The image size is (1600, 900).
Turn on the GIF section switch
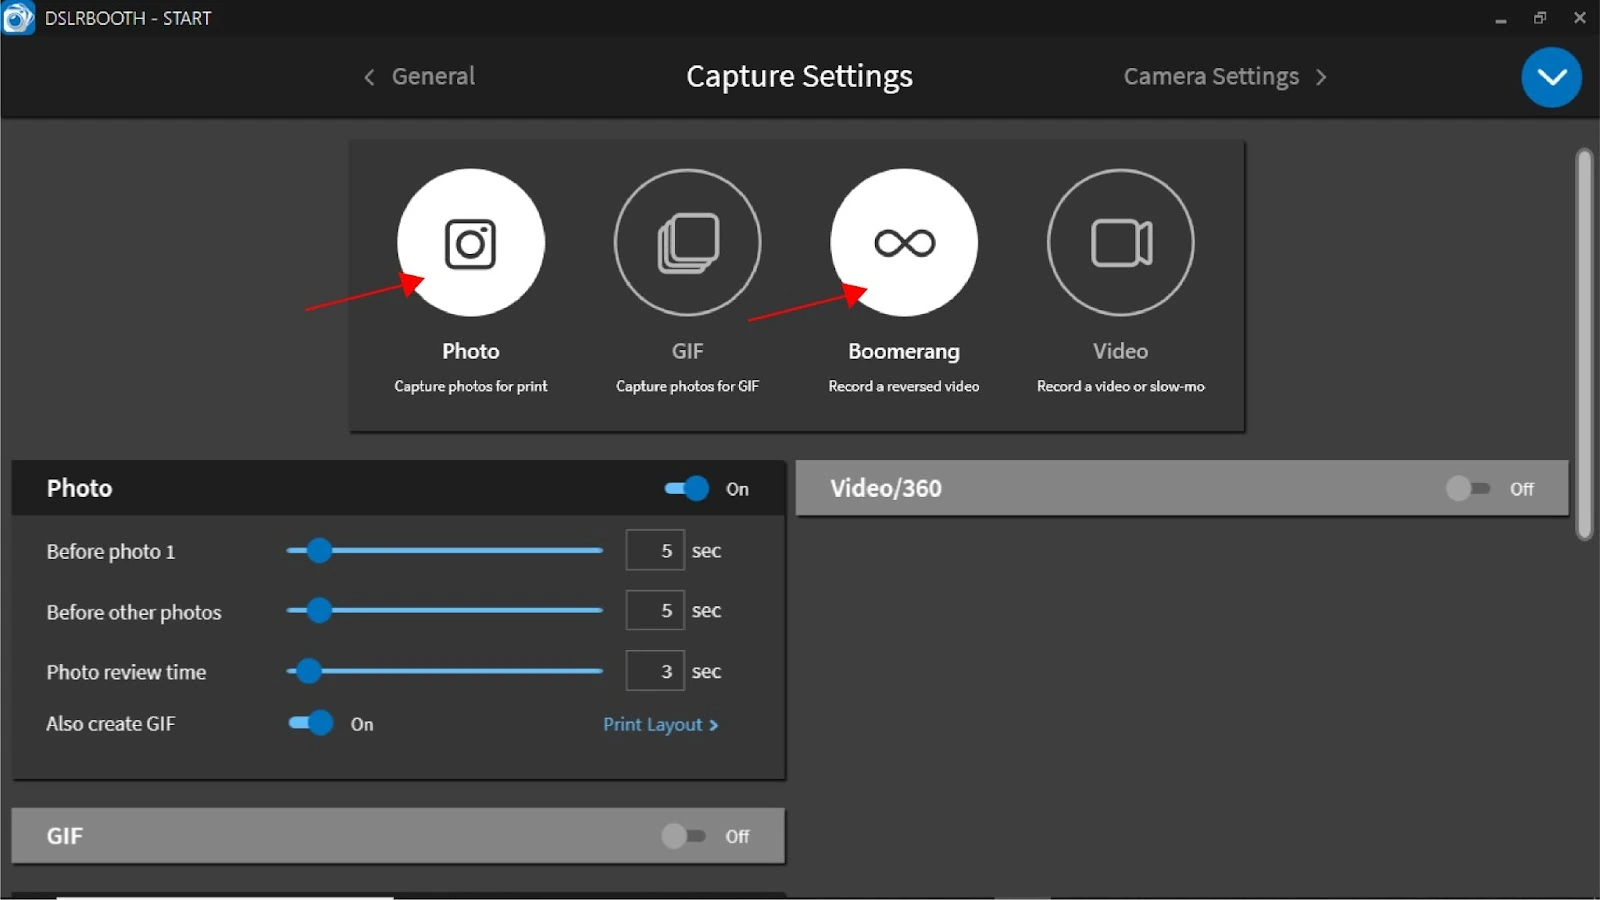683,836
